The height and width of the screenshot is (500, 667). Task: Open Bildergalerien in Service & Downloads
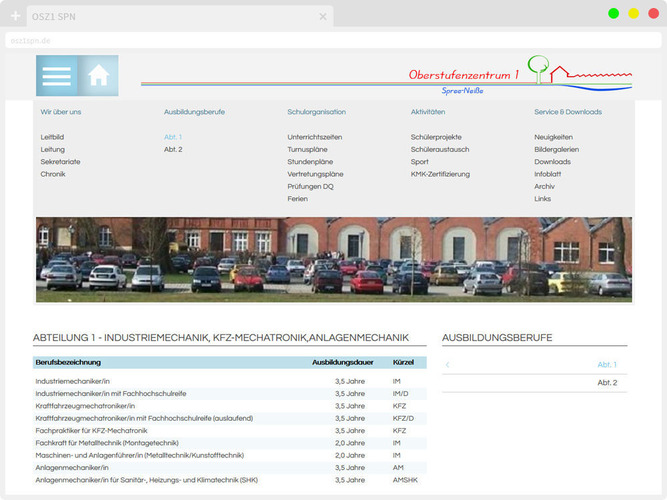[556, 149]
